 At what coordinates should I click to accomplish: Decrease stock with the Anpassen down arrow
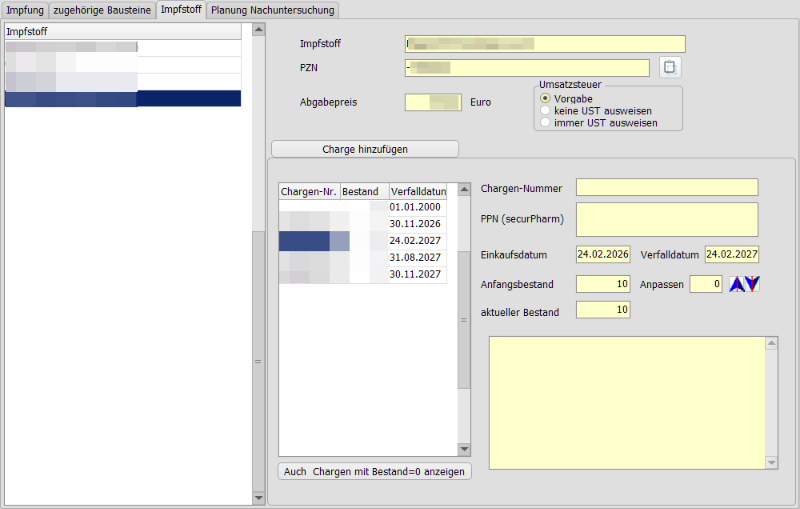click(752, 284)
